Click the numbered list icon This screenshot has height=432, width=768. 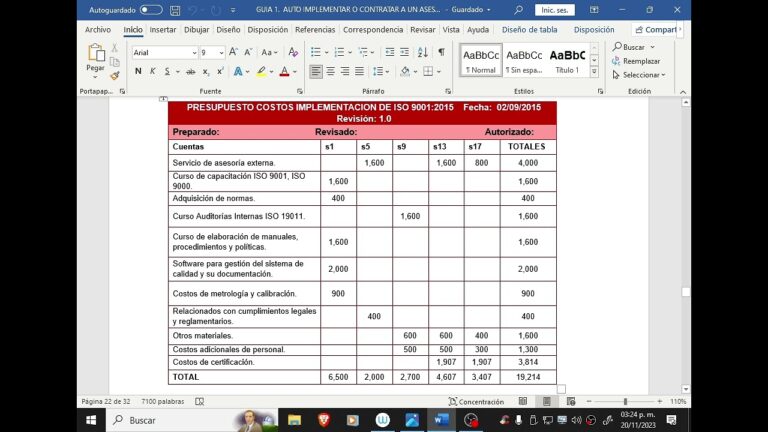pyautogui.click(x=339, y=52)
